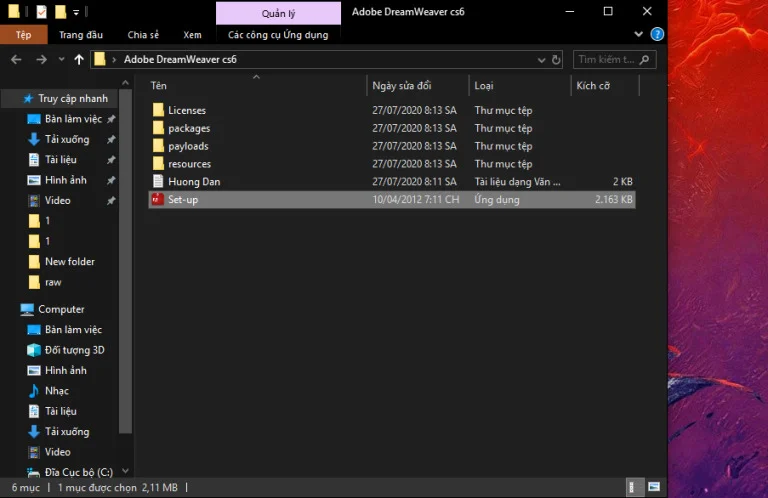Open pinned Hình ảnh in quick access

click(66, 180)
